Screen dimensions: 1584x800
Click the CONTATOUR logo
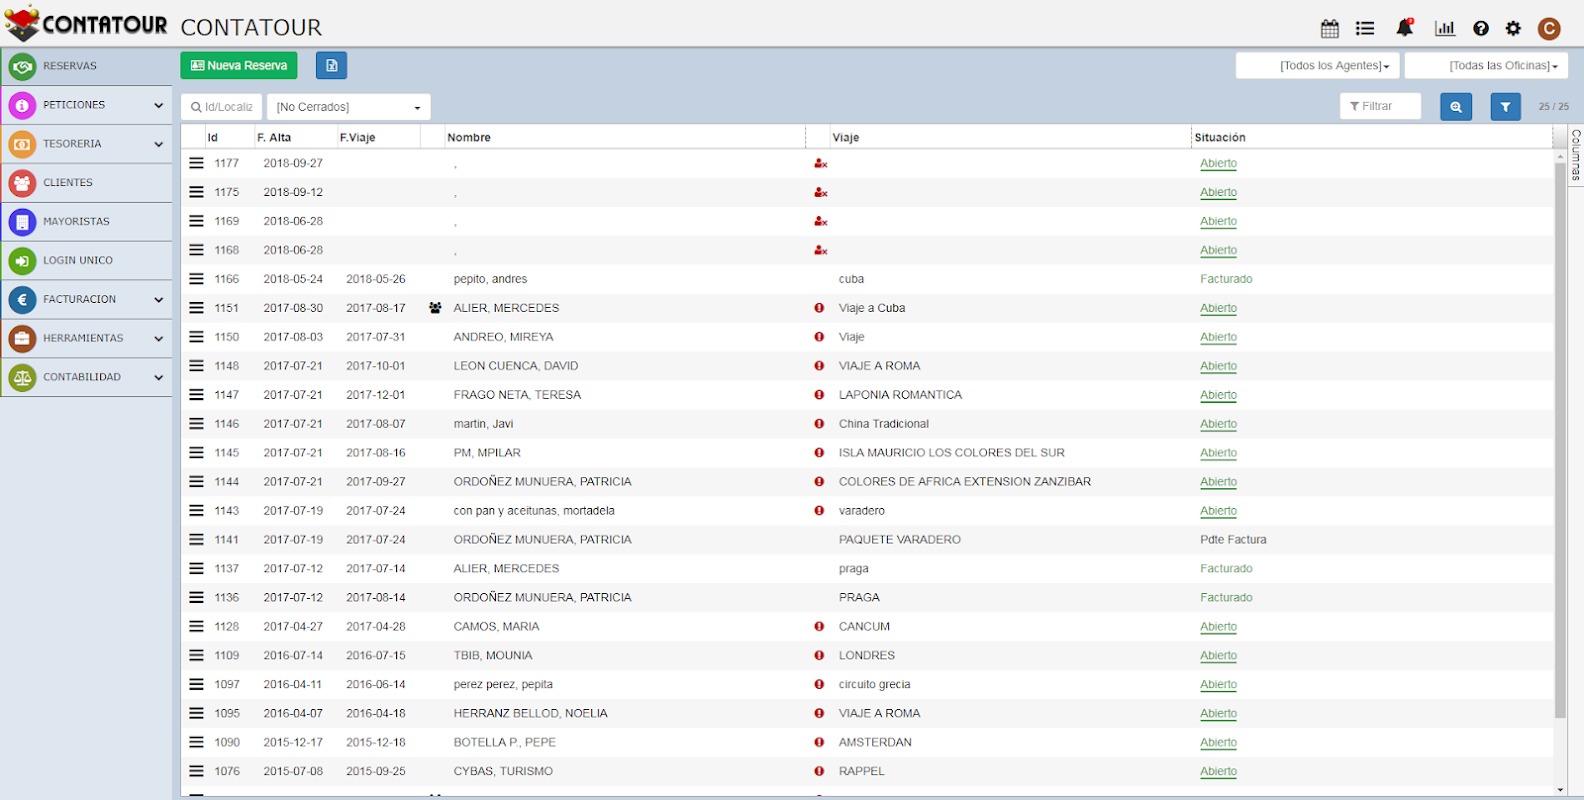tap(86, 24)
